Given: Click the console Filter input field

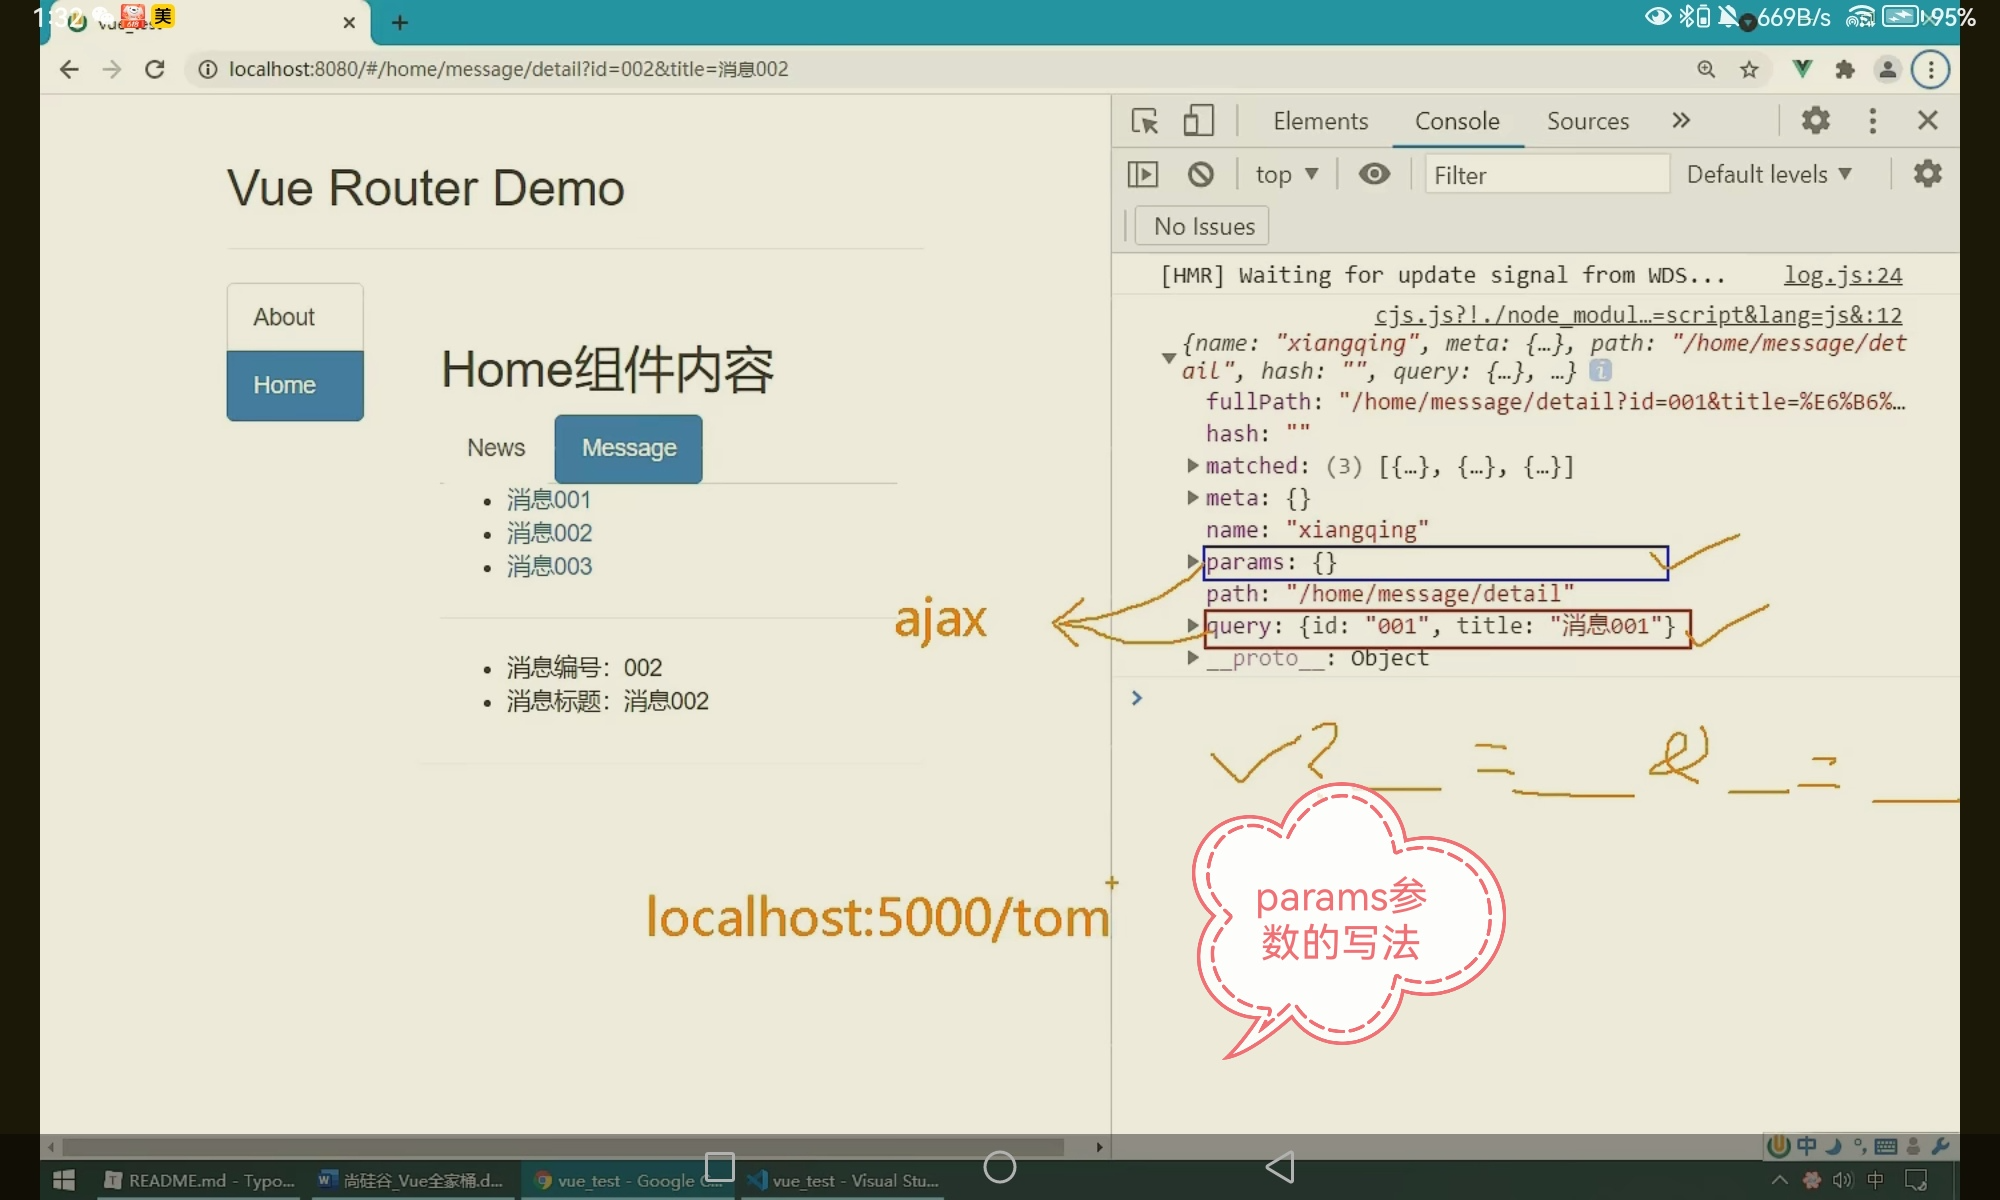Looking at the screenshot, I should 1545,175.
